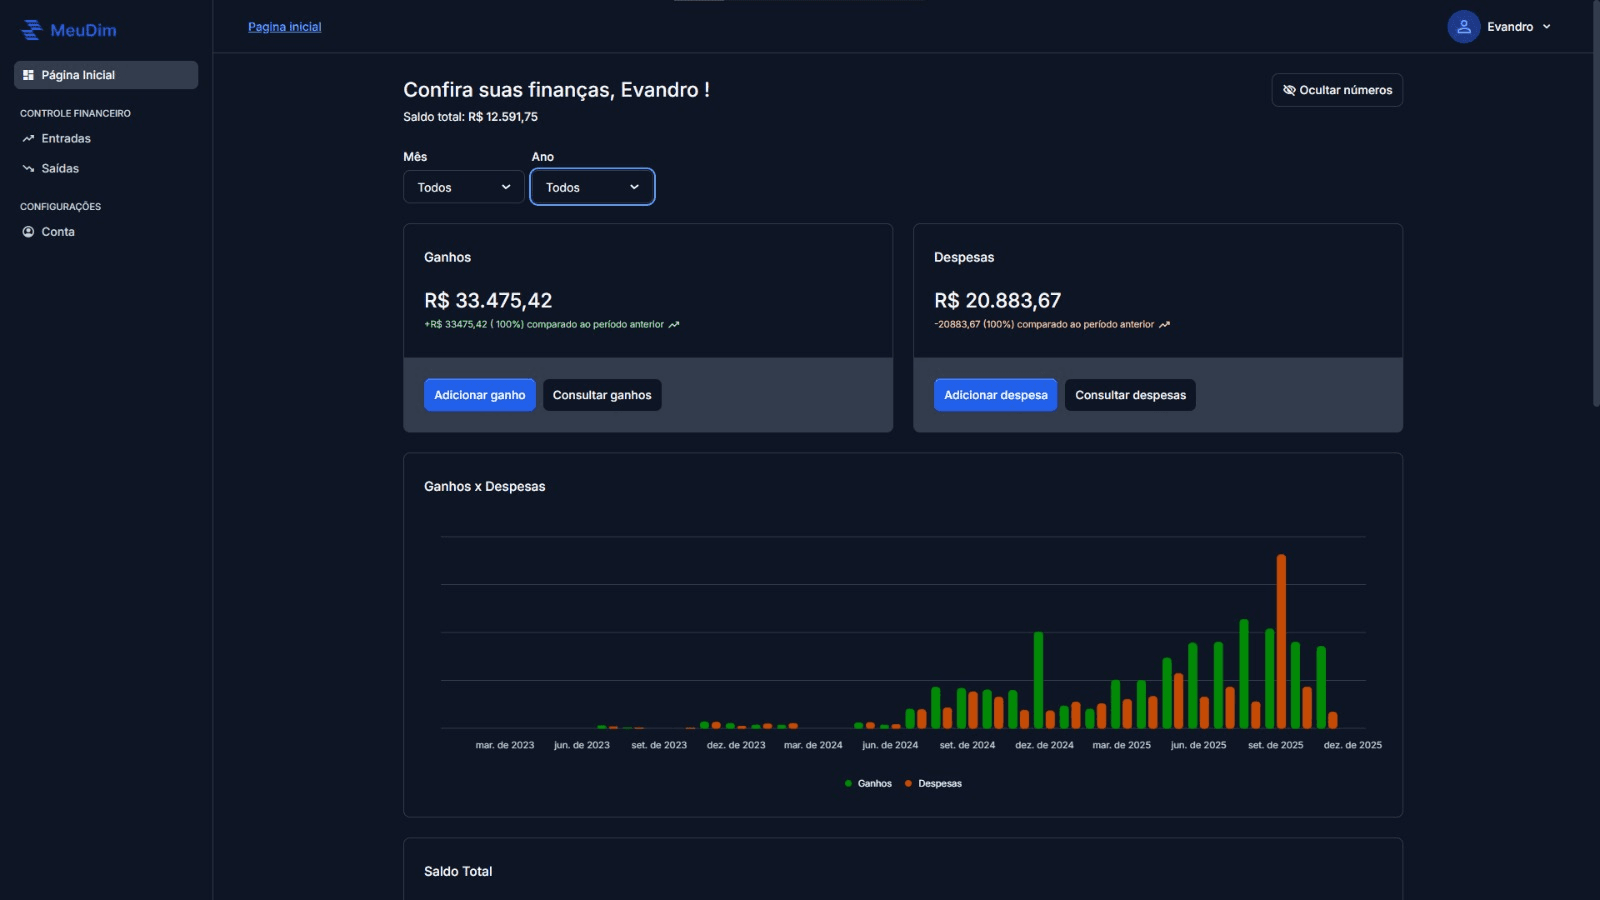Click the trend arrow icon under Ganhos total
1600x900 pixels.
[674, 325]
